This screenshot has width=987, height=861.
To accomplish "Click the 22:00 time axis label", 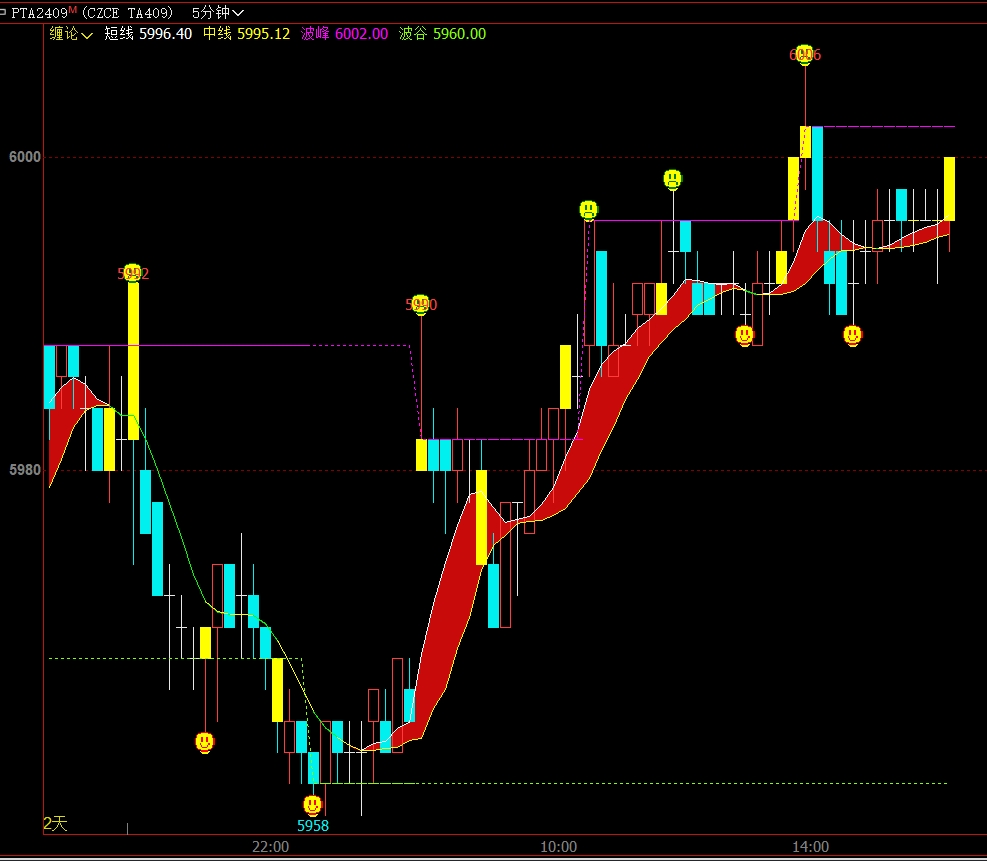I will pyautogui.click(x=271, y=847).
